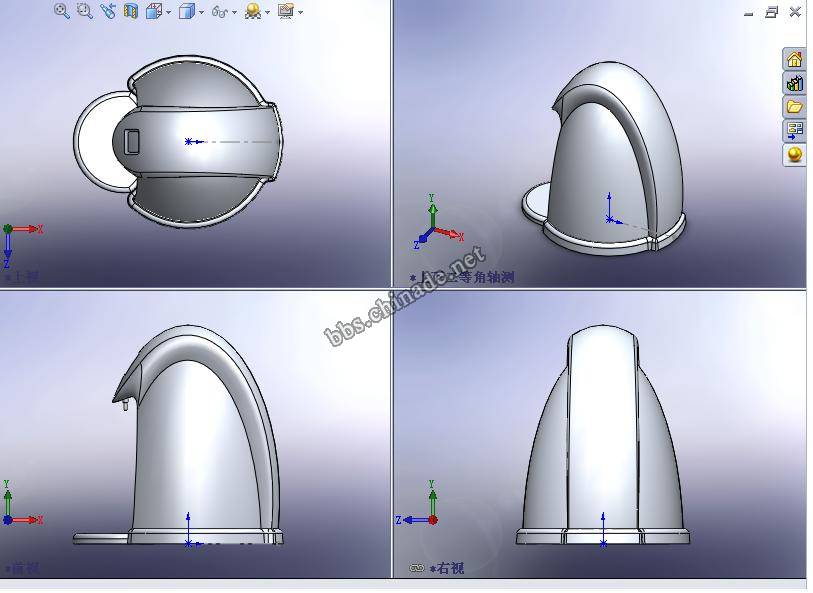Open the Hide/Show Items dropdown arrow
Image resolution: width=813 pixels, height=593 pixels.
pos(234,12)
